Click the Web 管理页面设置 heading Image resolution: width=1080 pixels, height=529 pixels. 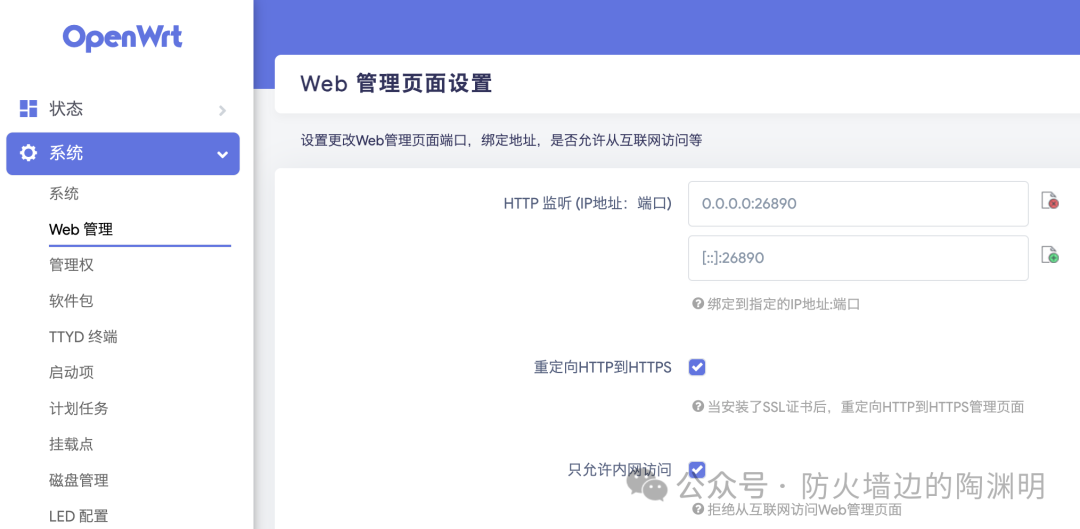(396, 84)
